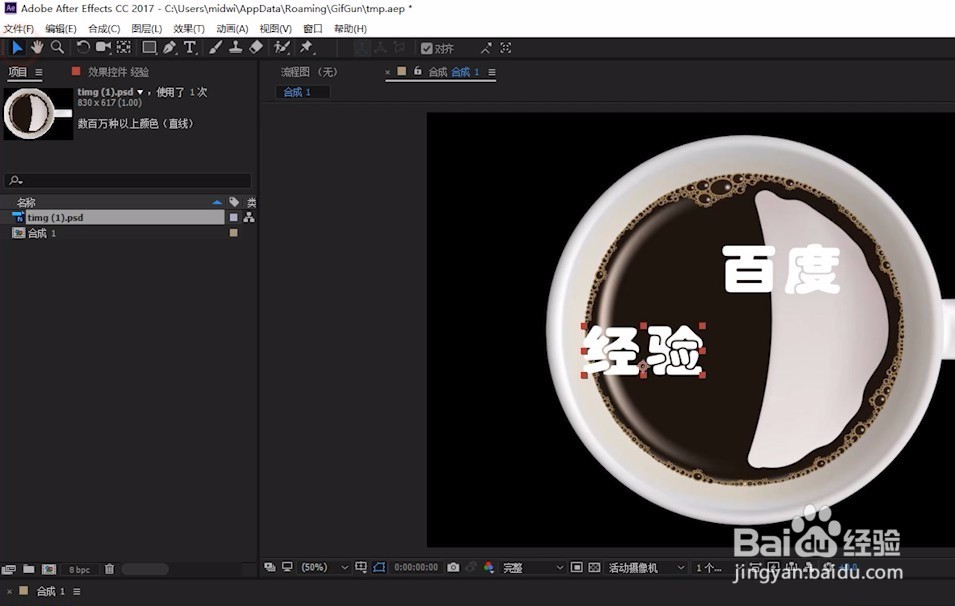Screen dimensions: 955x606
Task: Select the Rectangle shape tool
Action: pos(149,48)
